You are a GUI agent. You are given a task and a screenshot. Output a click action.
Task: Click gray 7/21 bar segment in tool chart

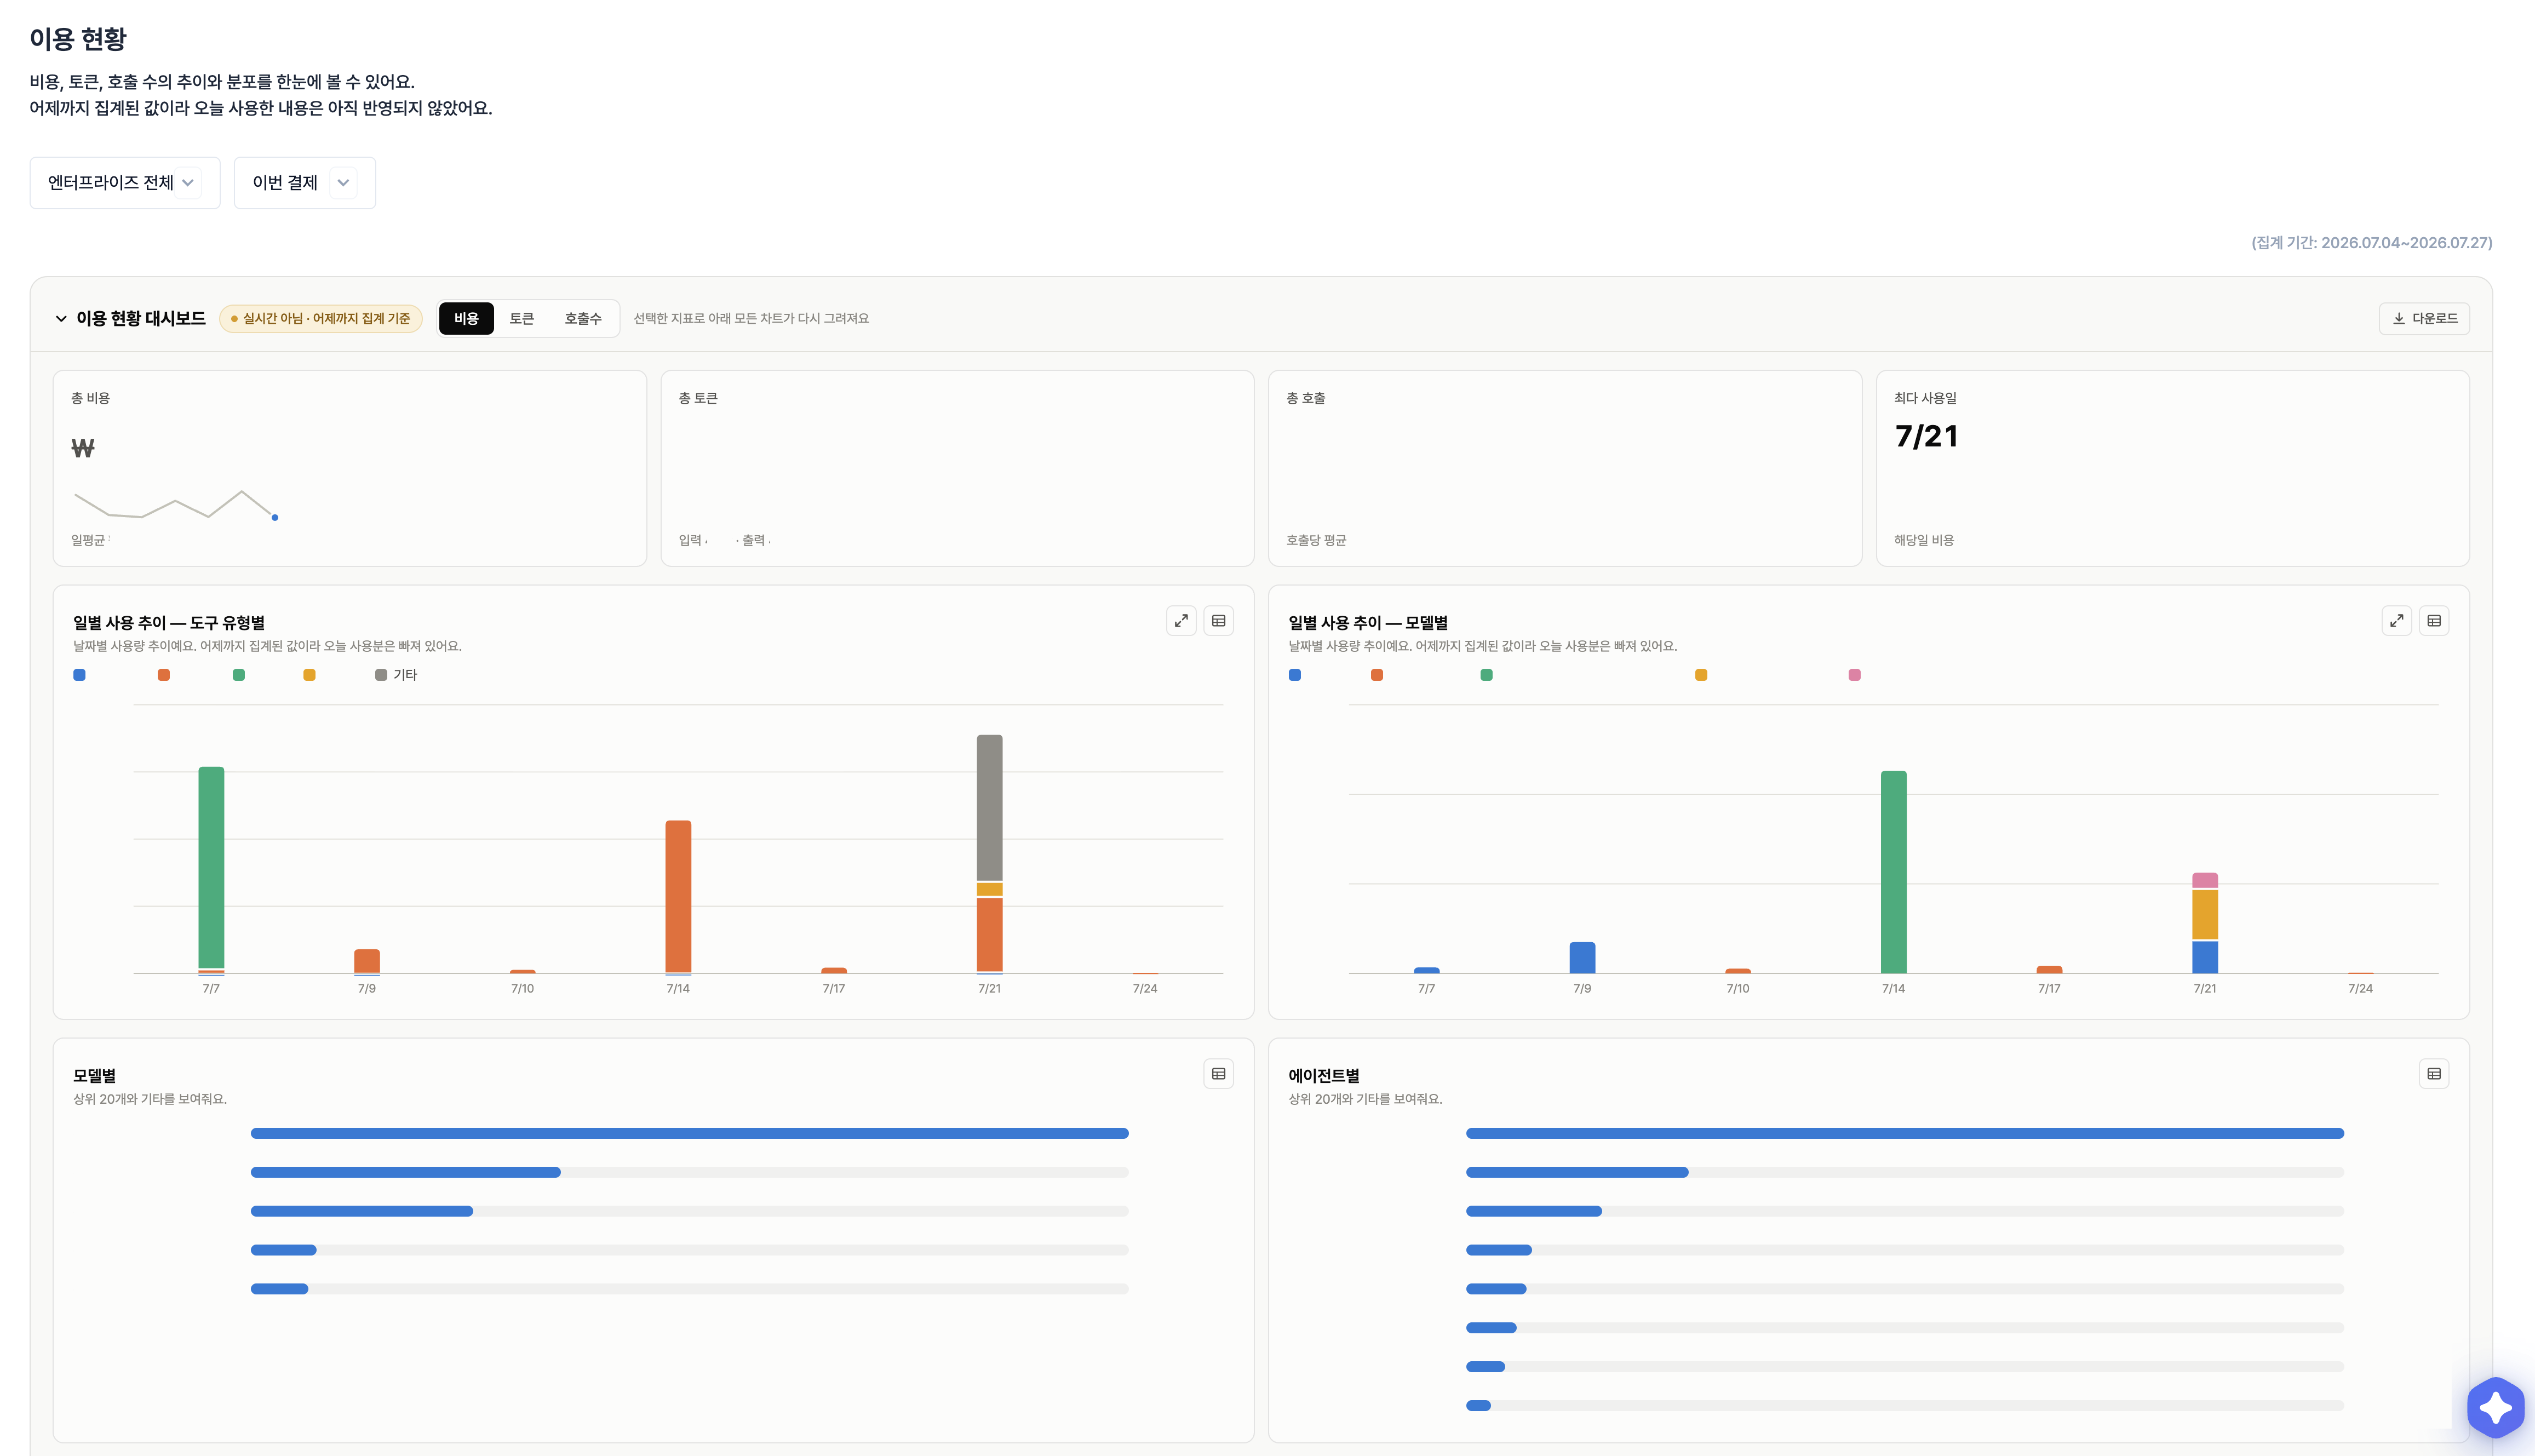tap(989, 808)
